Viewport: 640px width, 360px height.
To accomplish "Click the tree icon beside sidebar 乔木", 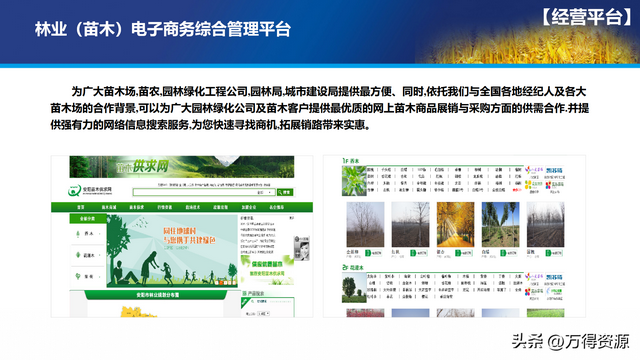I will [78, 234].
